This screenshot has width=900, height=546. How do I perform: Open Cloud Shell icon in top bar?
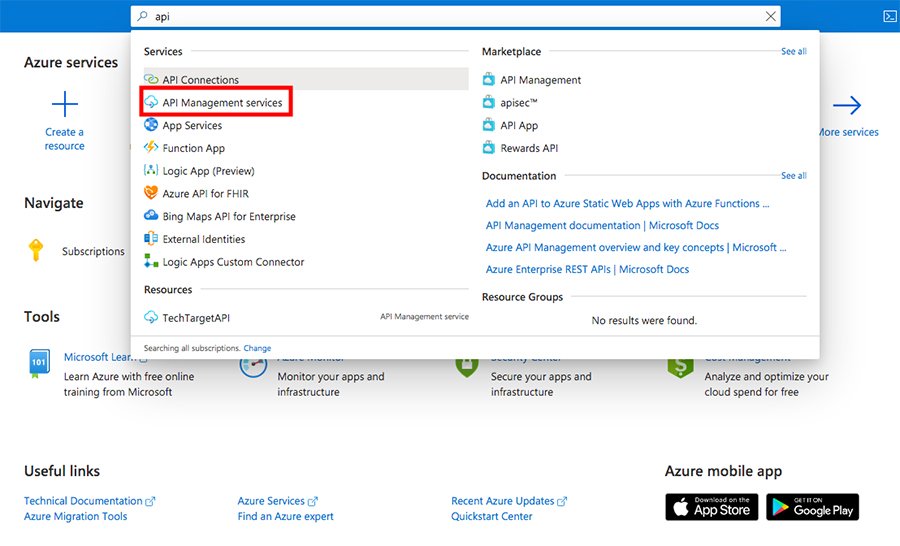(x=888, y=17)
